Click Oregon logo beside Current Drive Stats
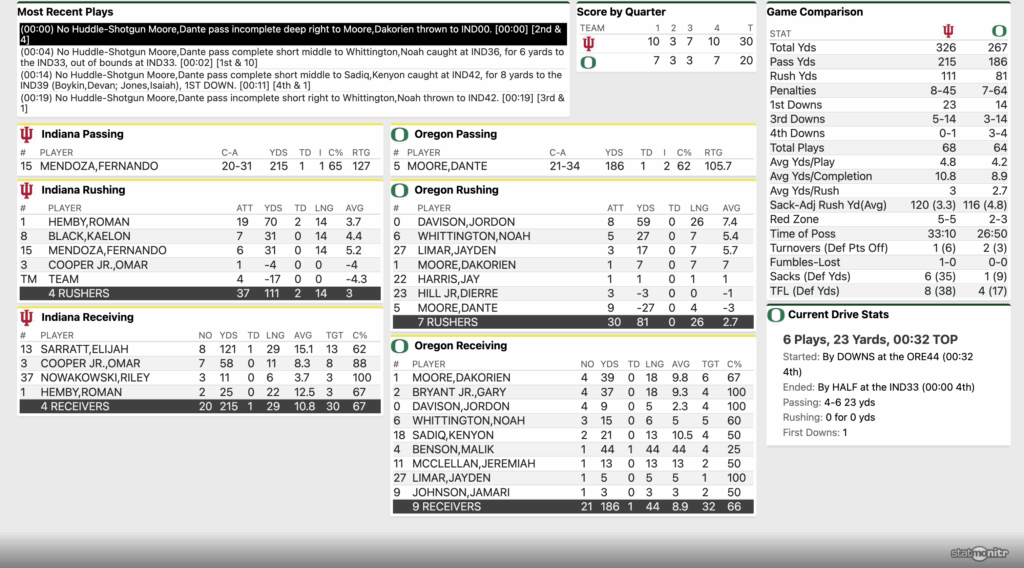Screen dimensions: 1024x568 tap(776, 315)
